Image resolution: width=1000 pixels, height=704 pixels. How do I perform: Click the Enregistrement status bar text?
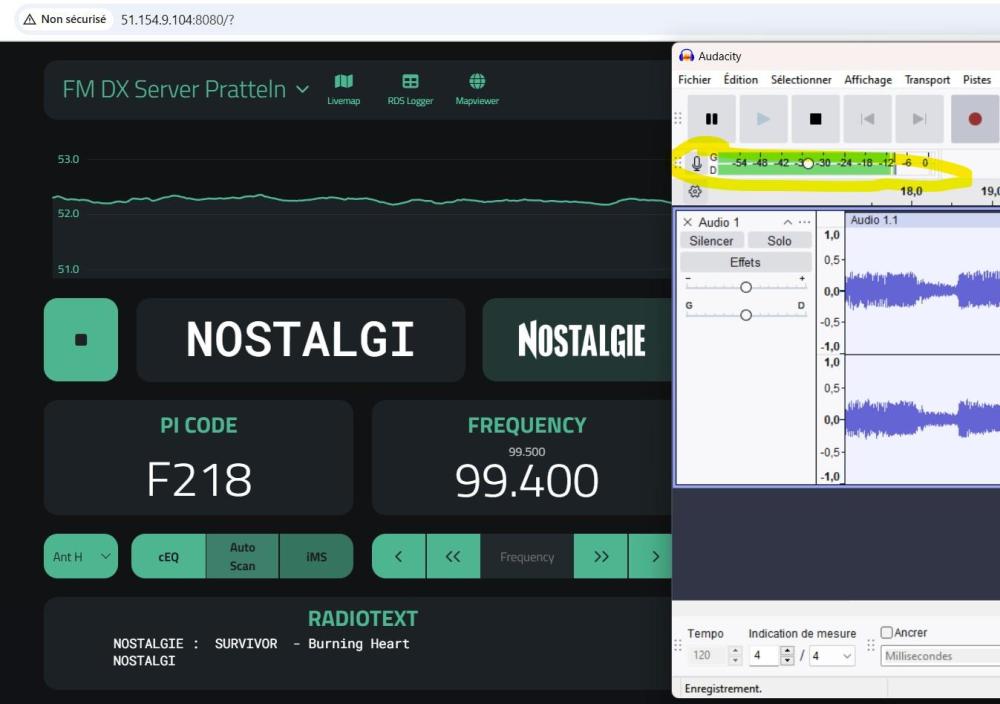[x=723, y=689]
